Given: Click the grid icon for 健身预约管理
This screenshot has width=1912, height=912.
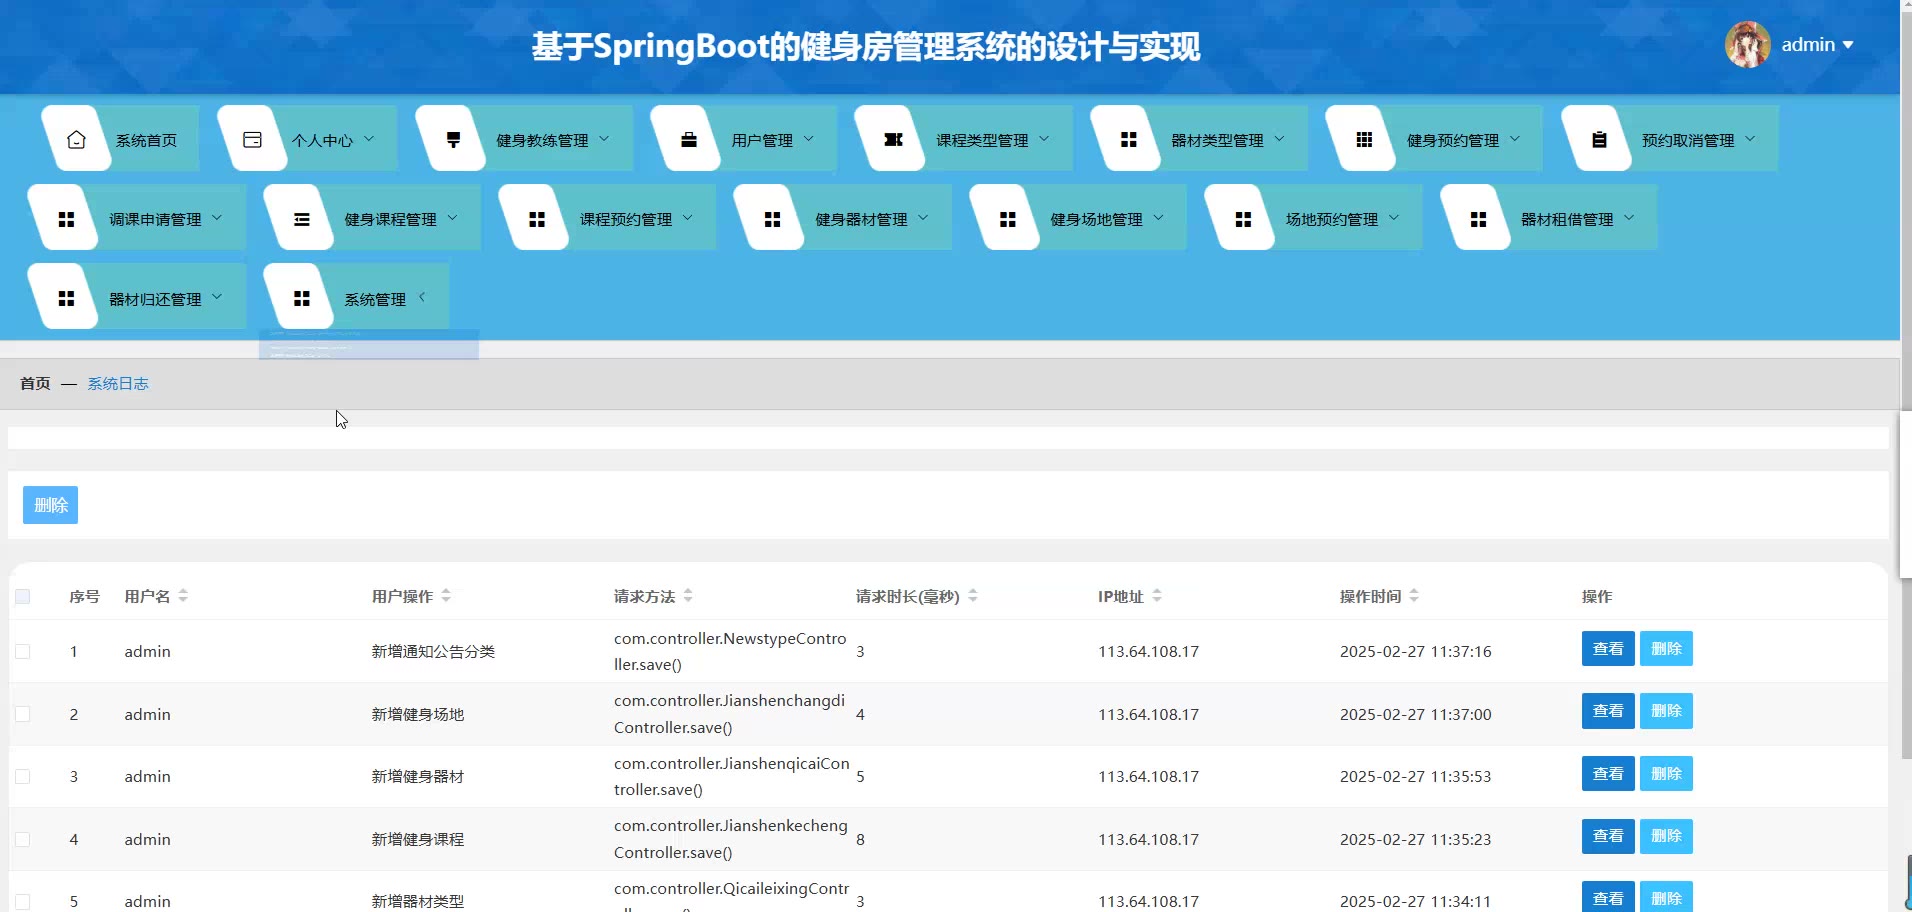Looking at the screenshot, I should coord(1363,140).
